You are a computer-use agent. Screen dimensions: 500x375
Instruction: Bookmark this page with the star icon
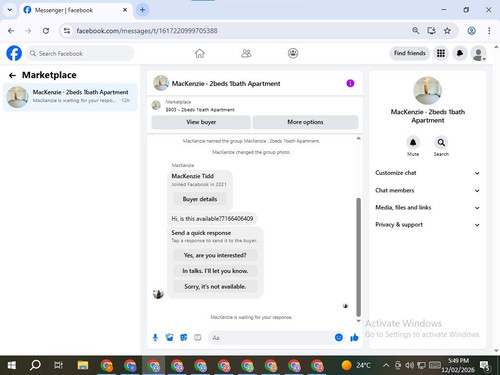[447, 31]
